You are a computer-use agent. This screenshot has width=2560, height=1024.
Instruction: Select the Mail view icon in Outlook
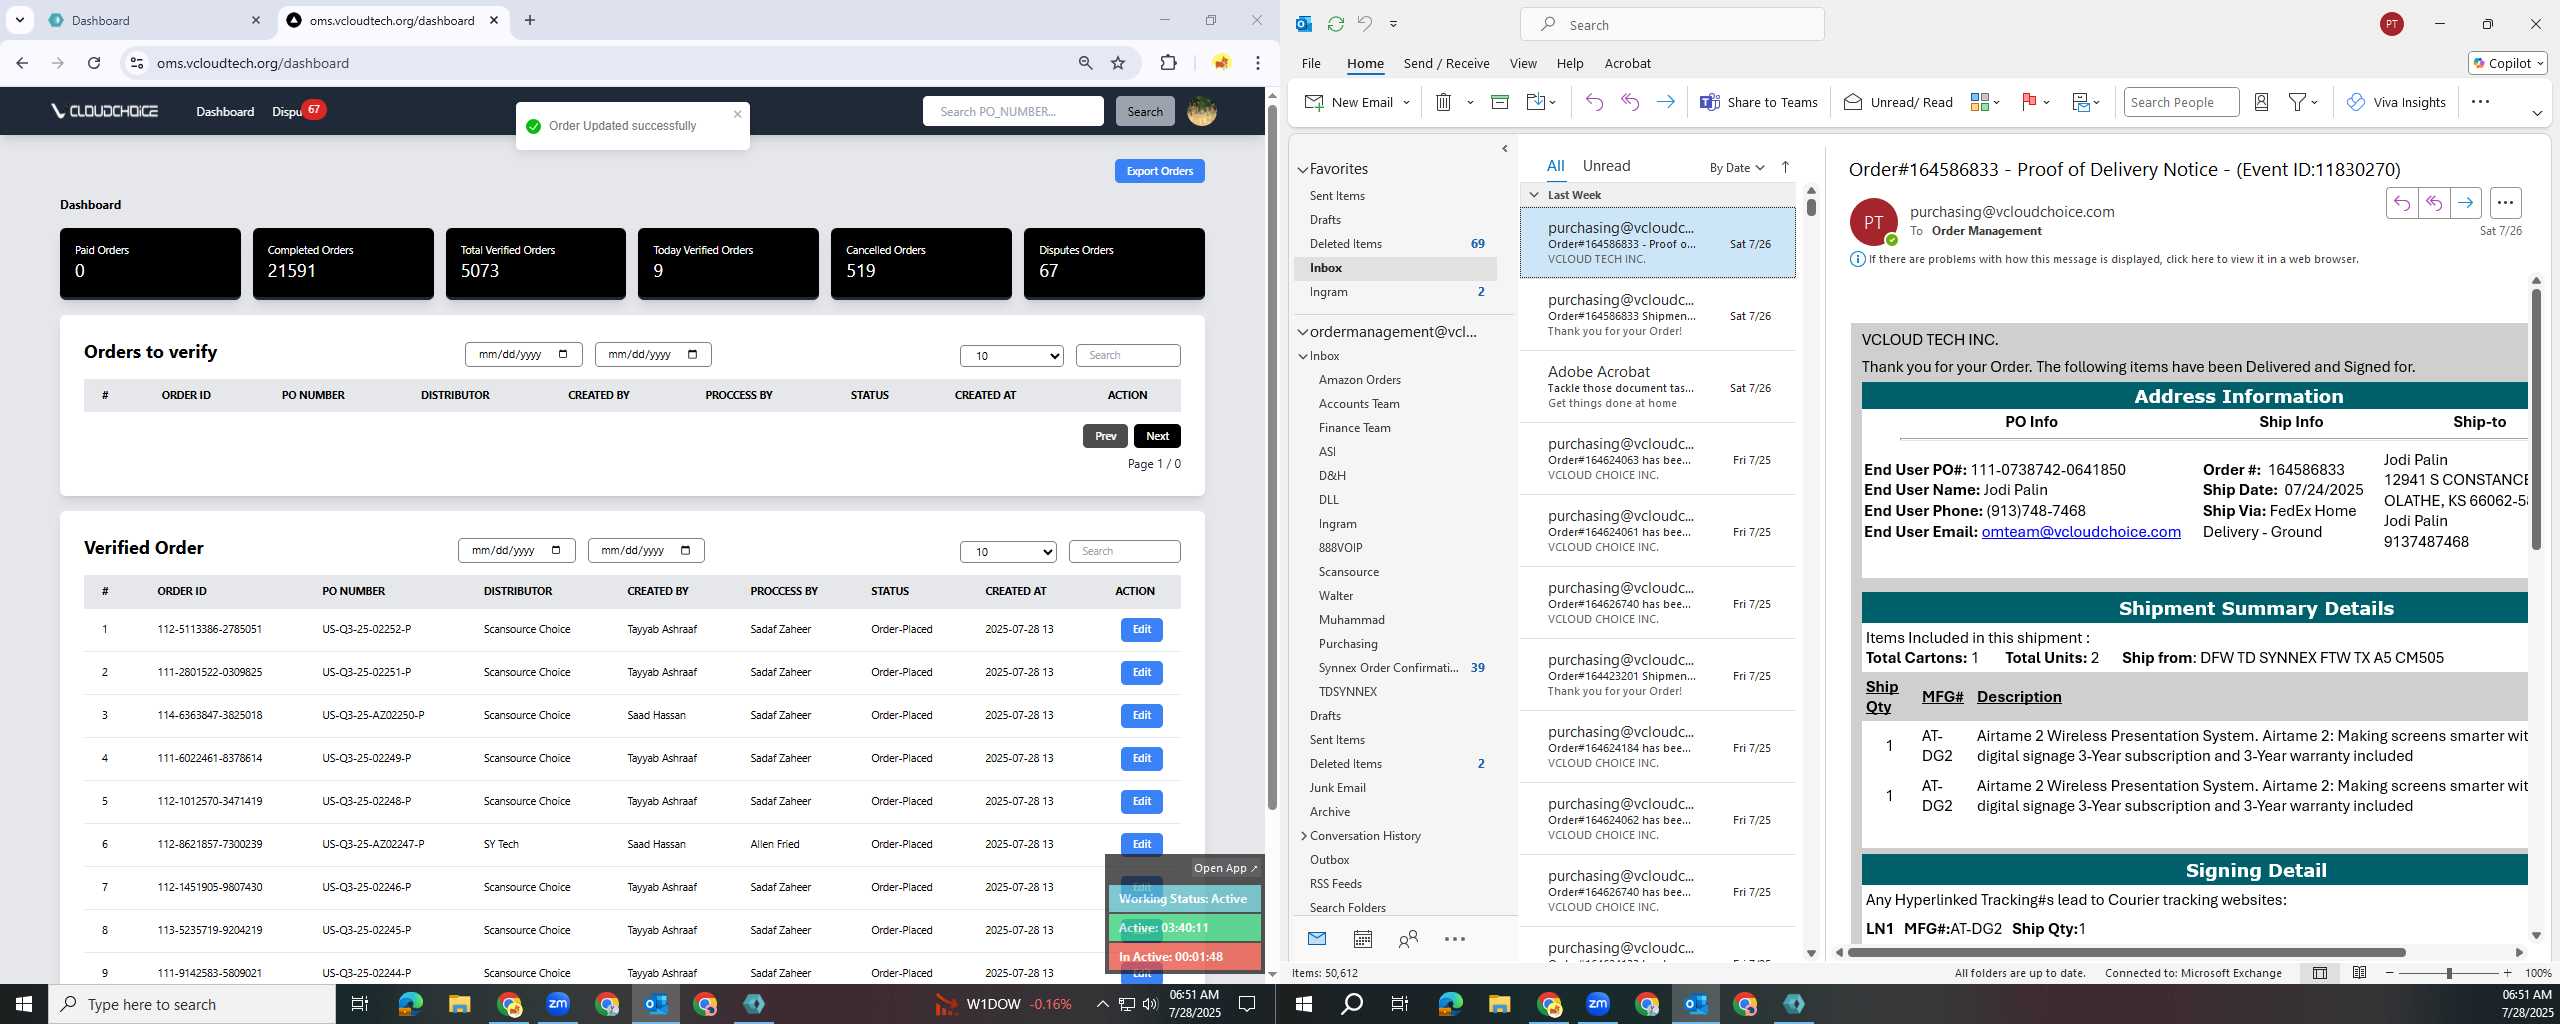(x=1317, y=938)
